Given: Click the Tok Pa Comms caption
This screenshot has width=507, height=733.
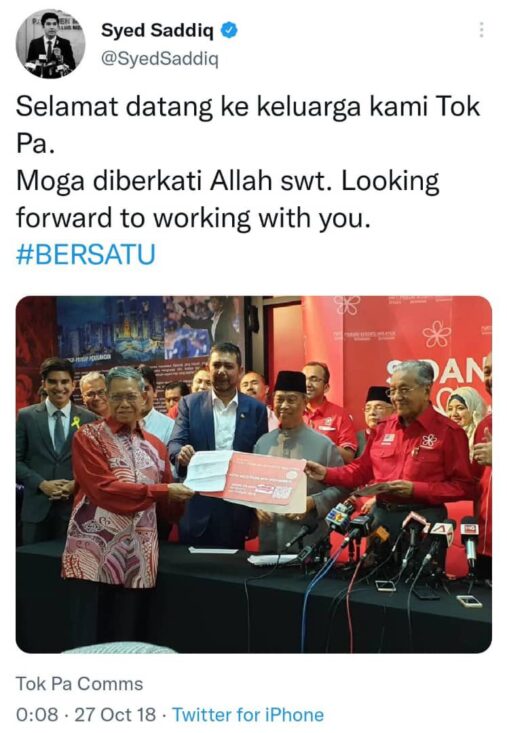Looking at the screenshot, I should 79,684.
